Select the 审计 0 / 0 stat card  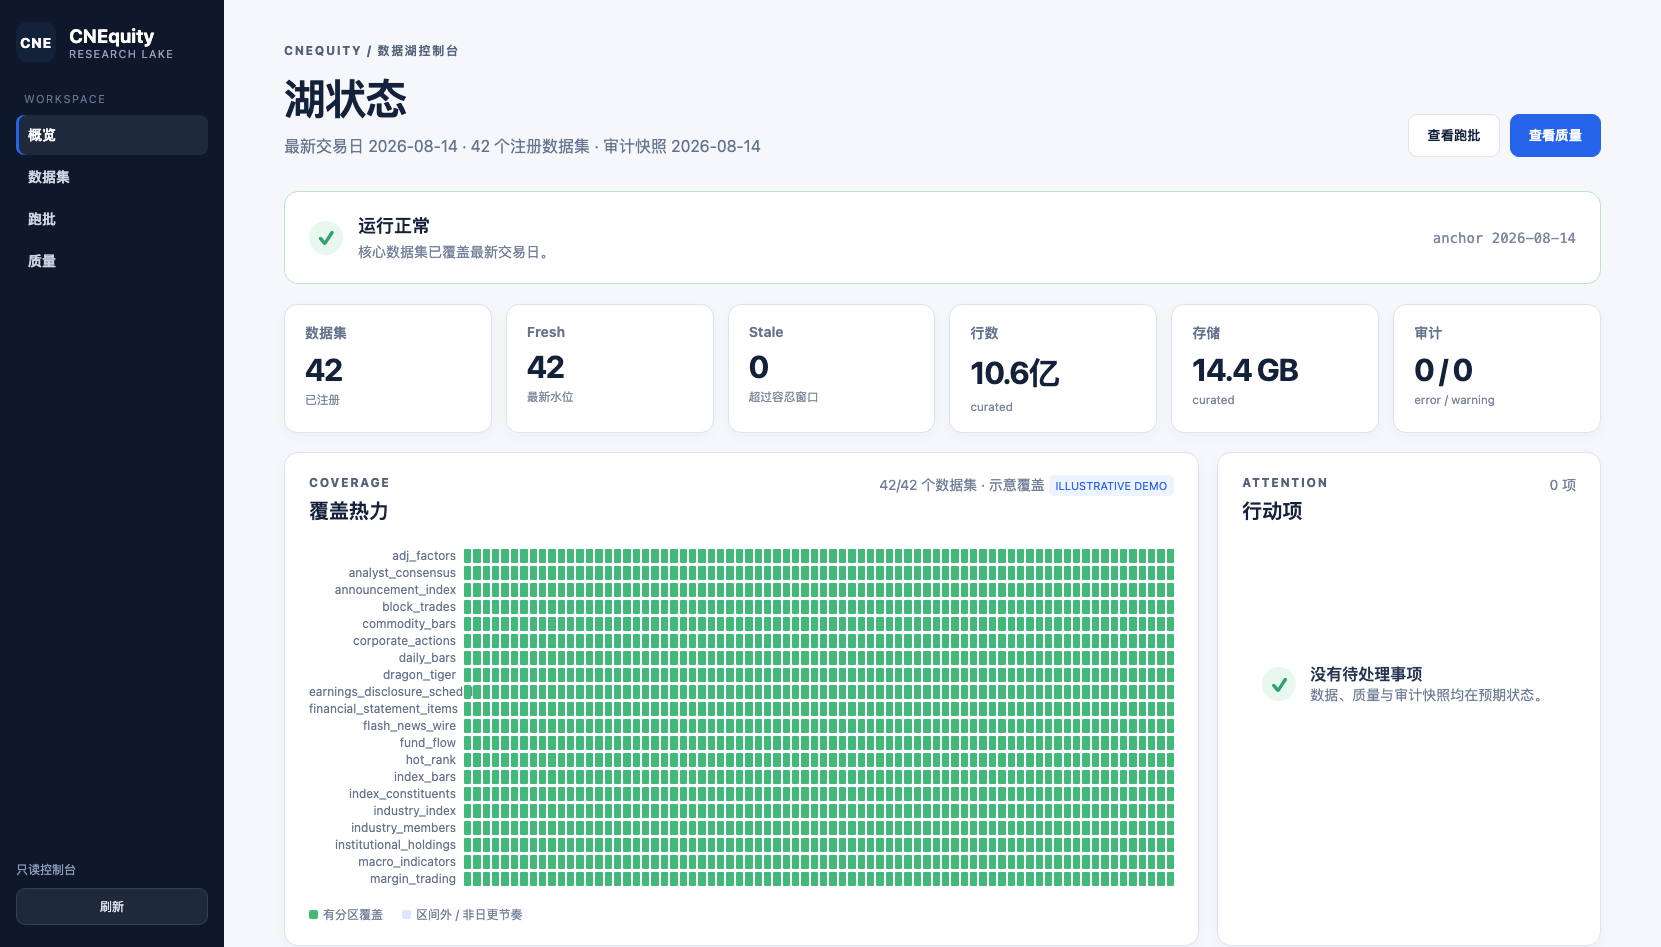1497,368
